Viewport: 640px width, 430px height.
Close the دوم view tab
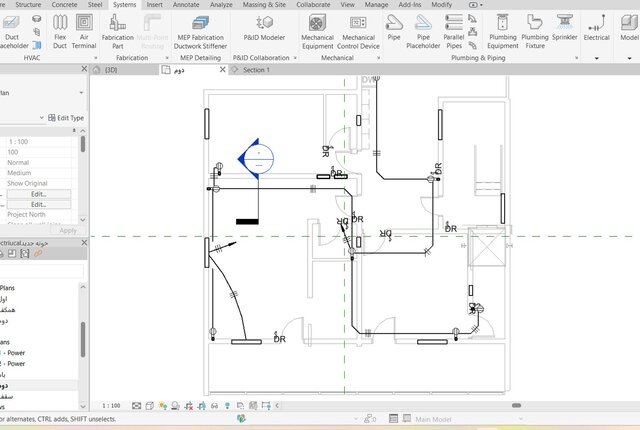[222, 70]
